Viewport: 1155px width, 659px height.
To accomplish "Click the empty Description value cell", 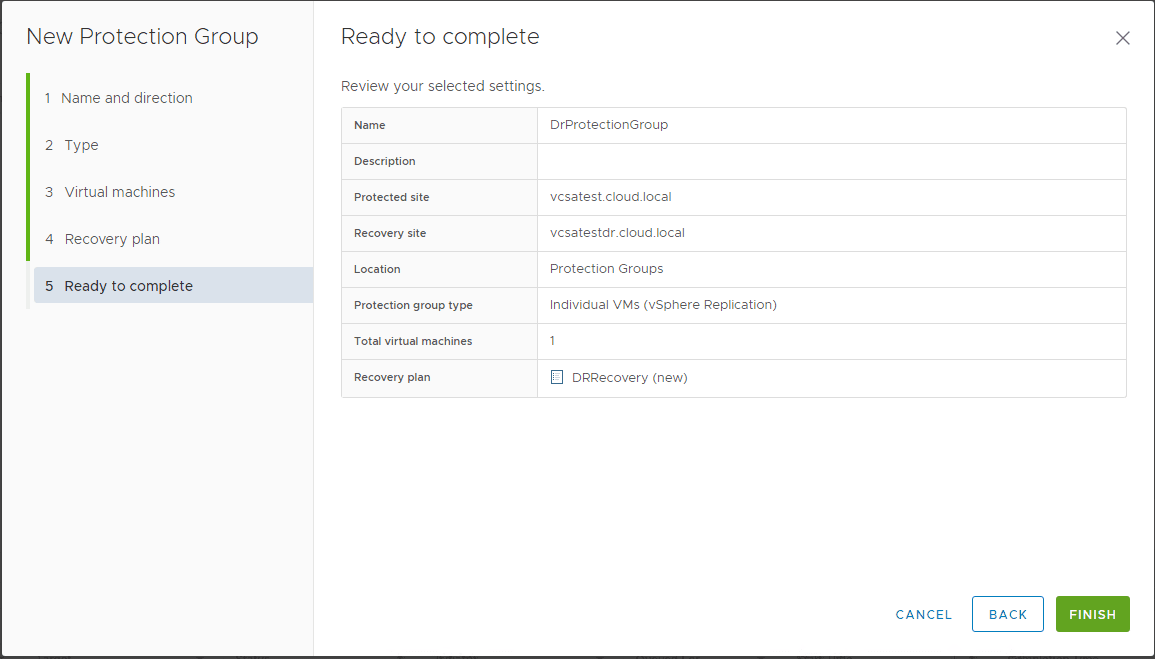I will tap(830, 161).
